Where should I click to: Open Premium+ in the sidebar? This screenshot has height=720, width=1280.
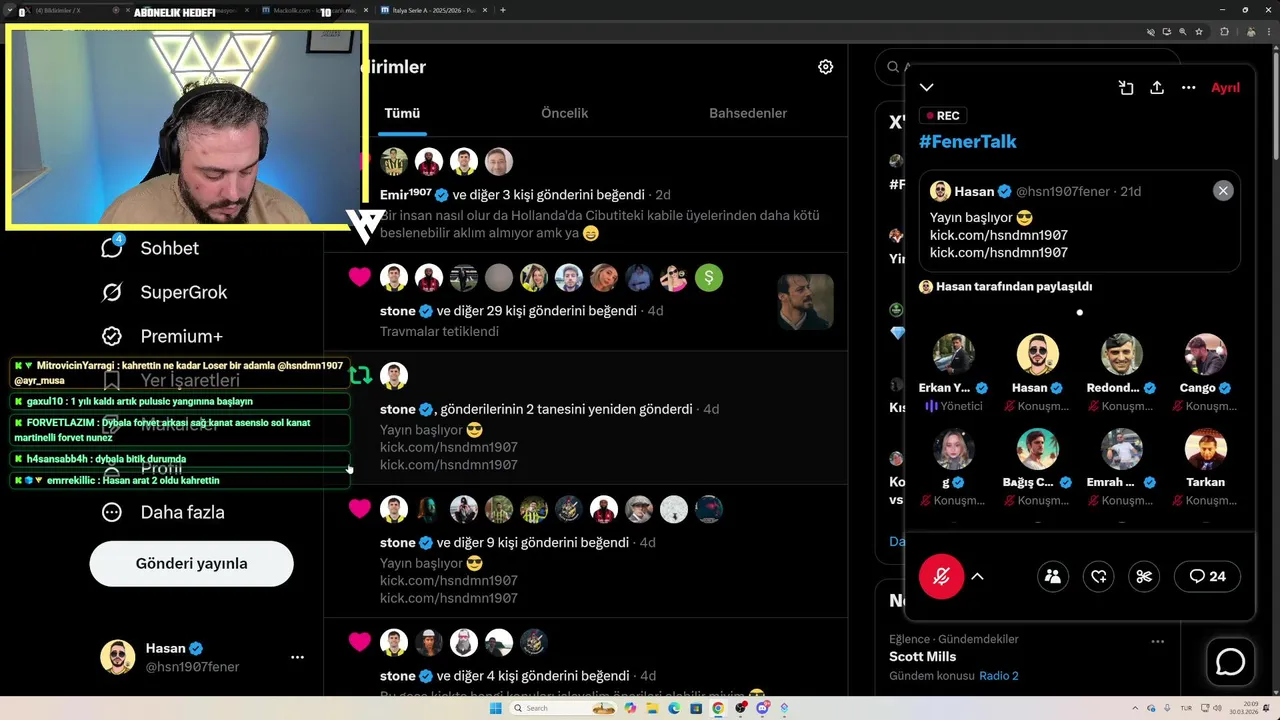(x=162, y=336)
